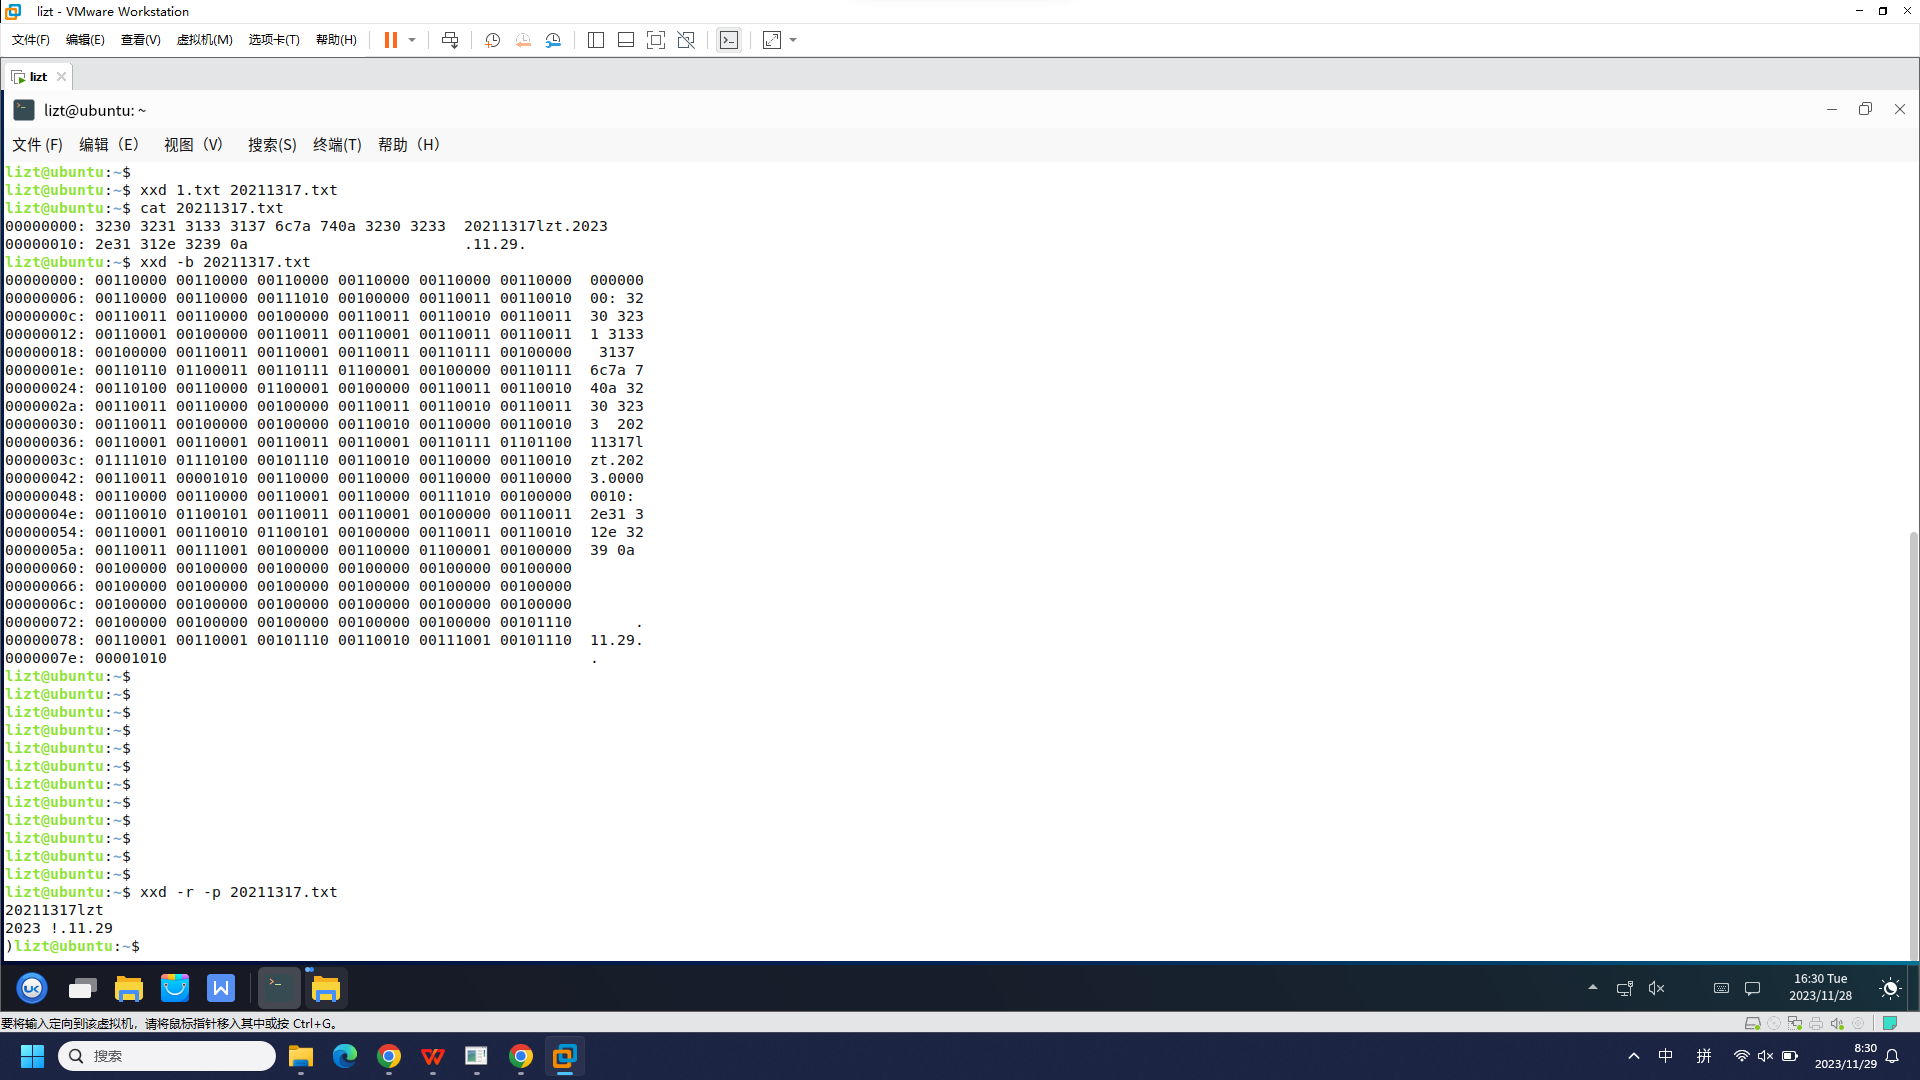Show hidden tray icons chevron in Windows taskbar
Image resolution: width=1920 pixels, height=1080 pixels.
pyautogui.click(x=1634, y=1056)
